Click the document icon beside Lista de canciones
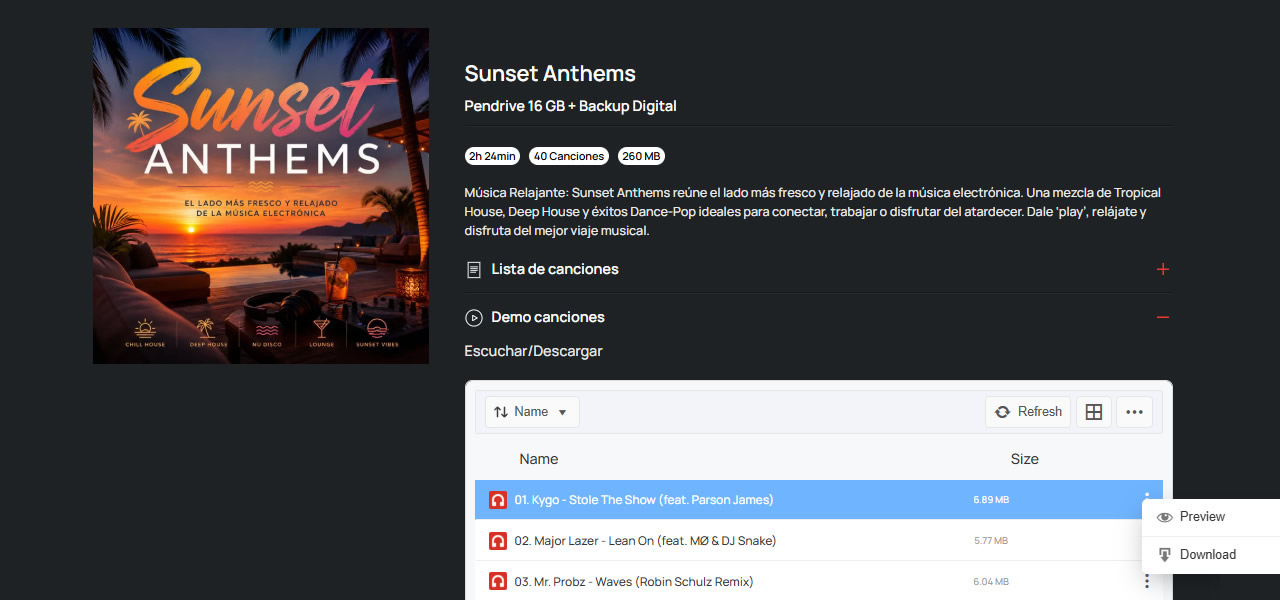The width and height of the screenshot is (1280, 600). point(474,270)
